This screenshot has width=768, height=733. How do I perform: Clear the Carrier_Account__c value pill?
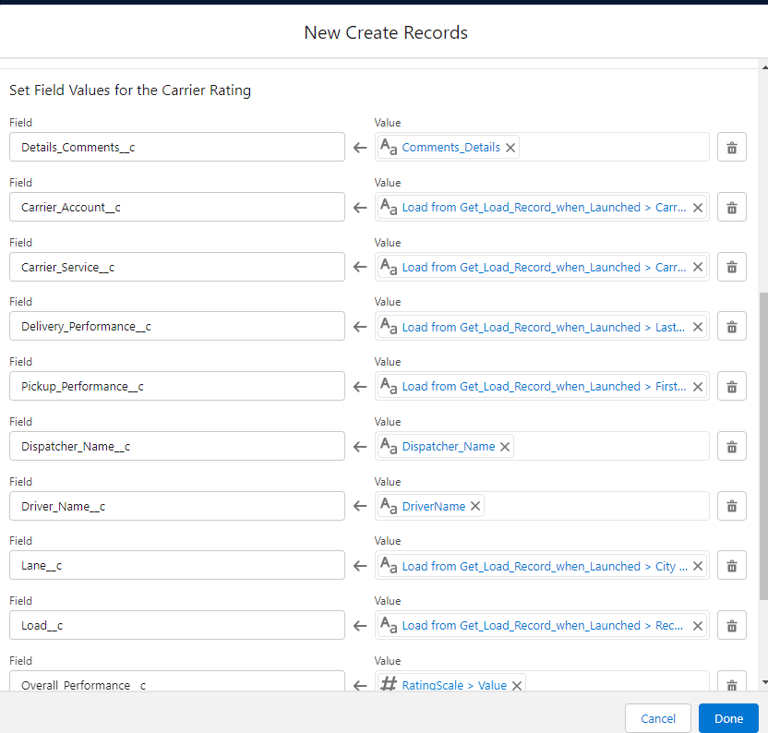[x=698, y=208]
